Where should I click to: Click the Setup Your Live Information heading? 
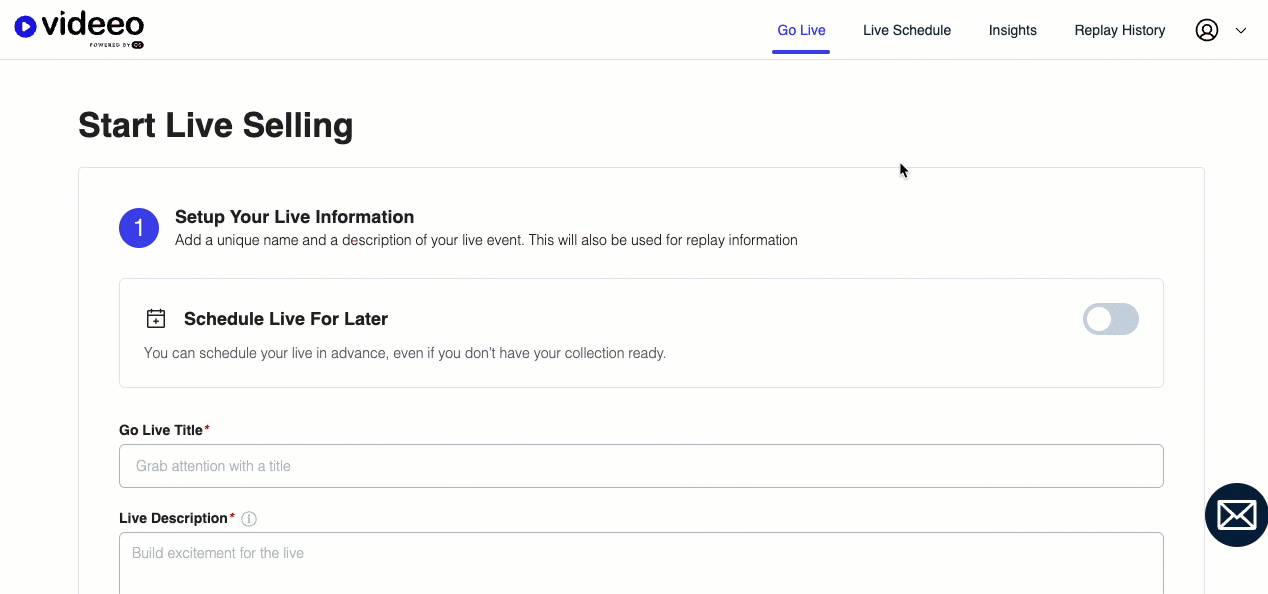tap(294, 216)
